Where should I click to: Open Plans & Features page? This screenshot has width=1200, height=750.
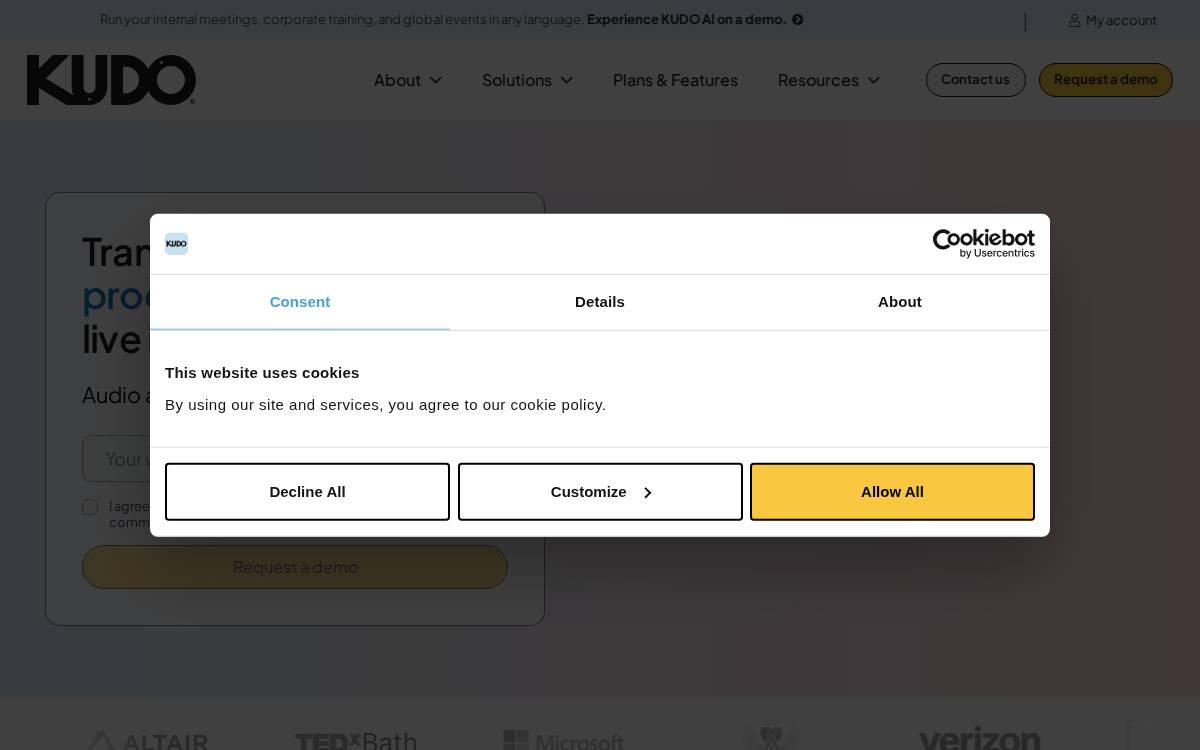675,80
